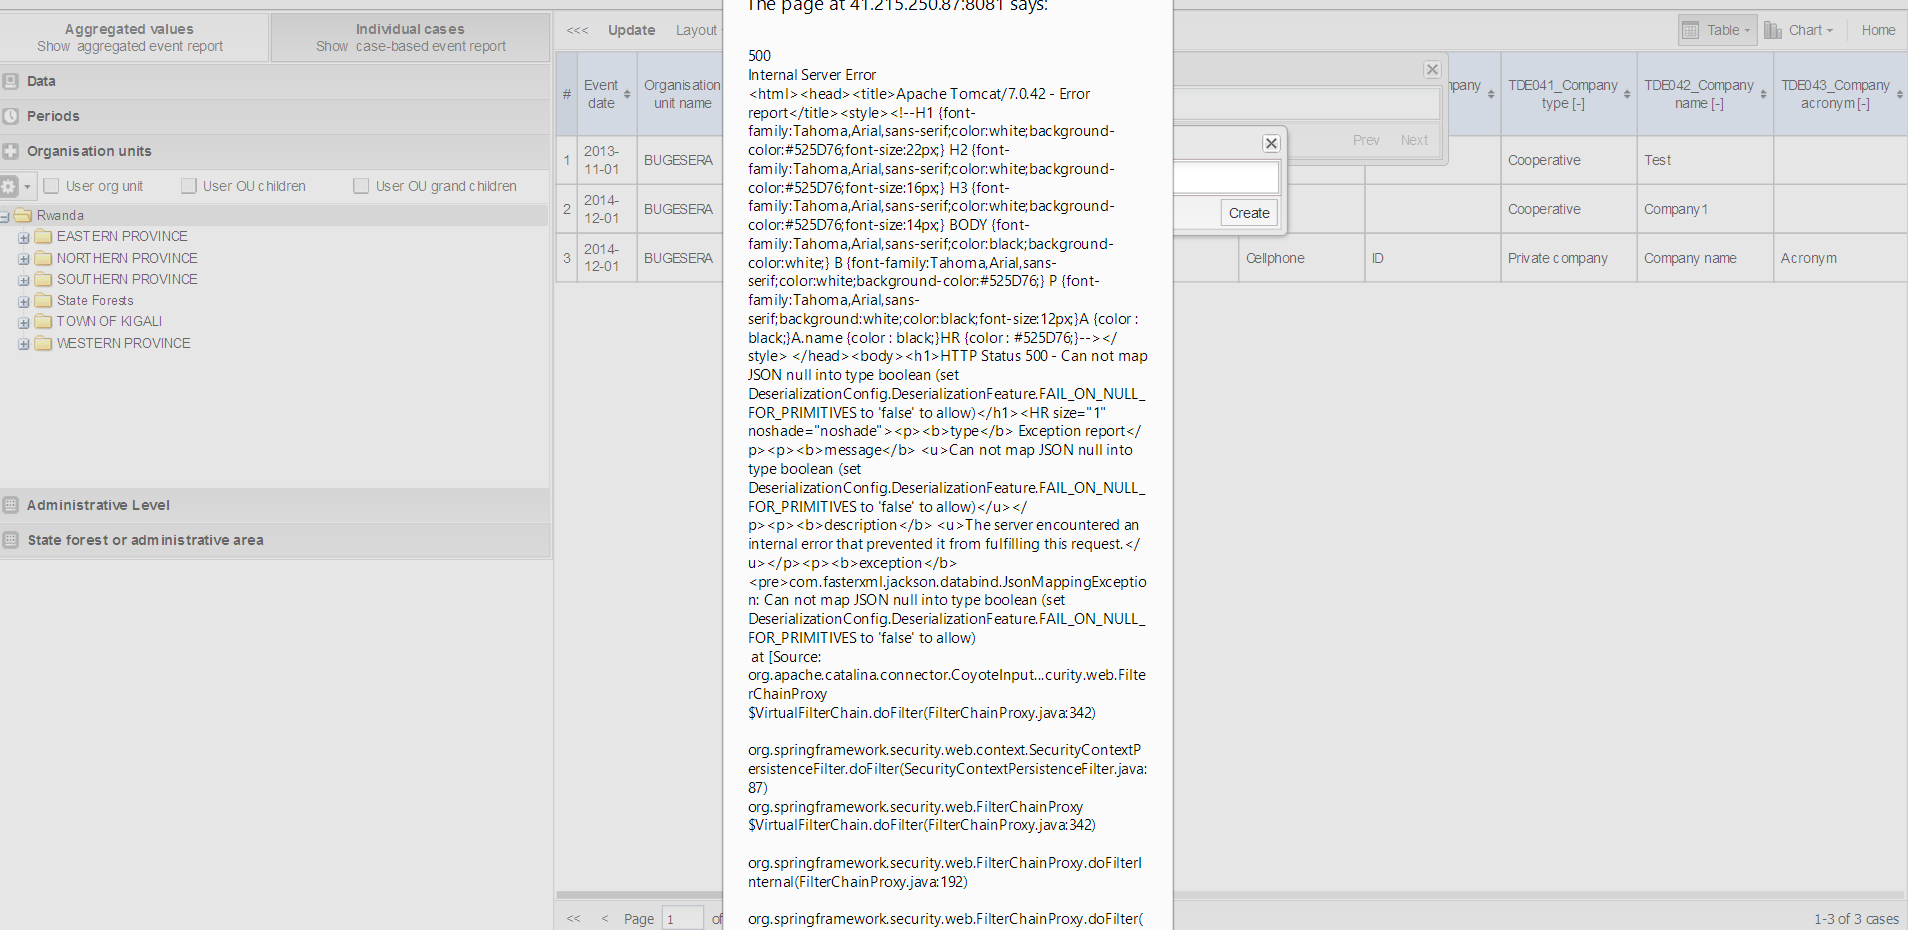Close the small Create dialog
Viewport: 1908px width, 930px height.
[x=1271, y=143]
